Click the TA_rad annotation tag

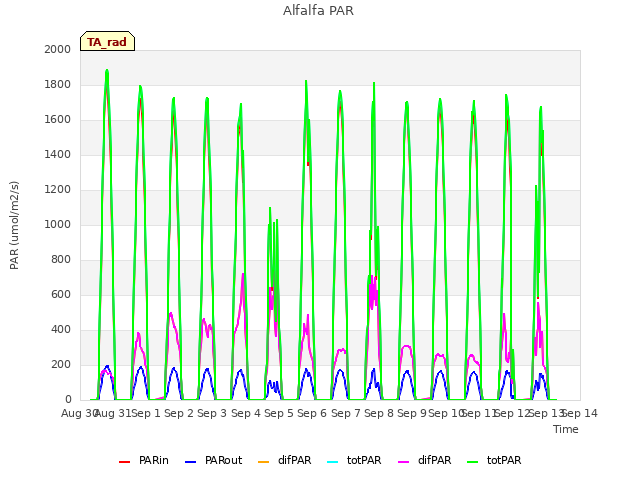tap(107, 41)
